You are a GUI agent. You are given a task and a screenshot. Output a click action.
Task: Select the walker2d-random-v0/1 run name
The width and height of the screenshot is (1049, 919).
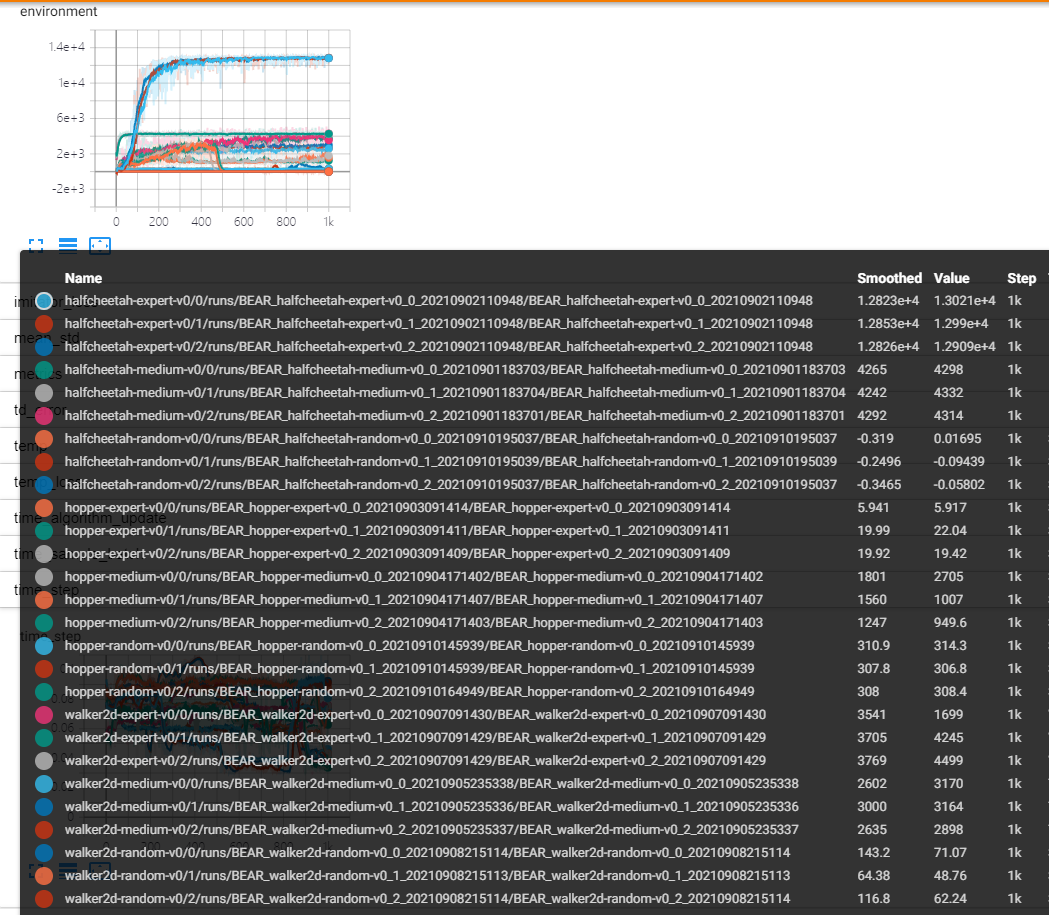tap(427, 876)
